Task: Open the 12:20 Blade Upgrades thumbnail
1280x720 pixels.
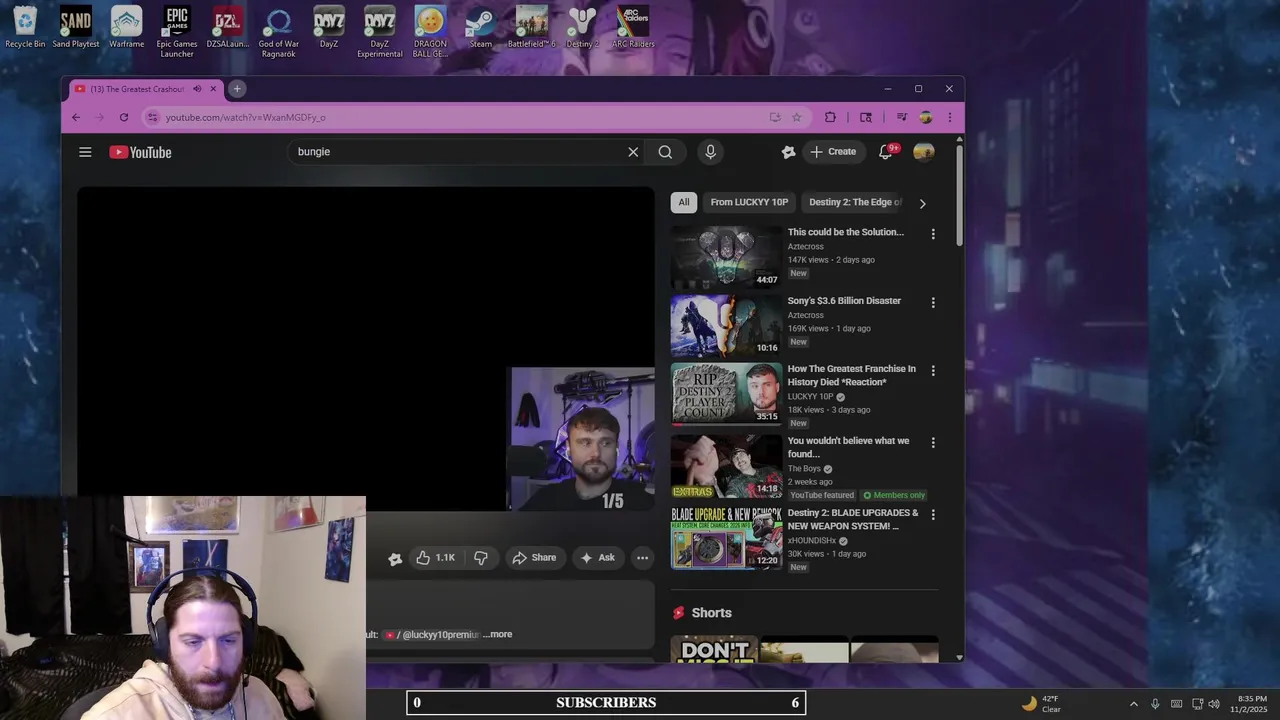Action: point(726,537)
